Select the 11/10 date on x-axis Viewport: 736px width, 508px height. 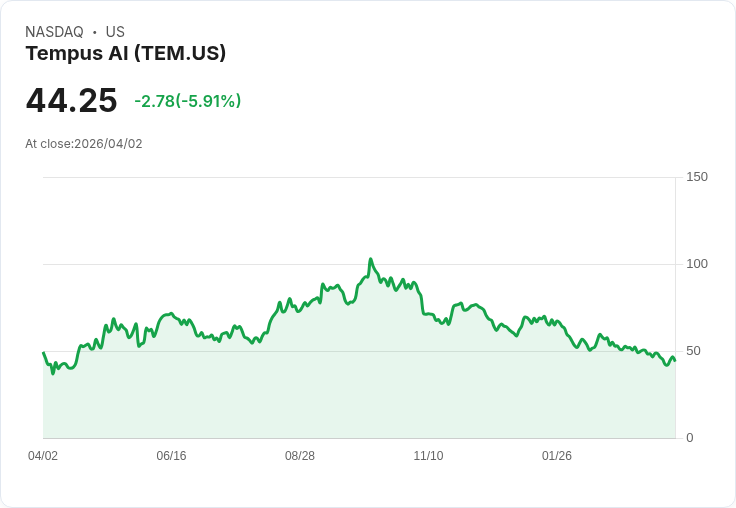point(428,456)
